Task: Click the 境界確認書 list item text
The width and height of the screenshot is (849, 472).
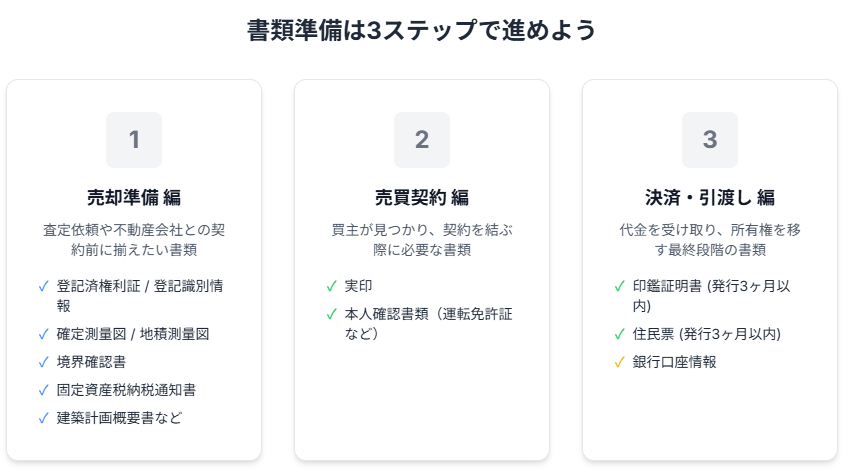Action: click(x=91, y=362)
